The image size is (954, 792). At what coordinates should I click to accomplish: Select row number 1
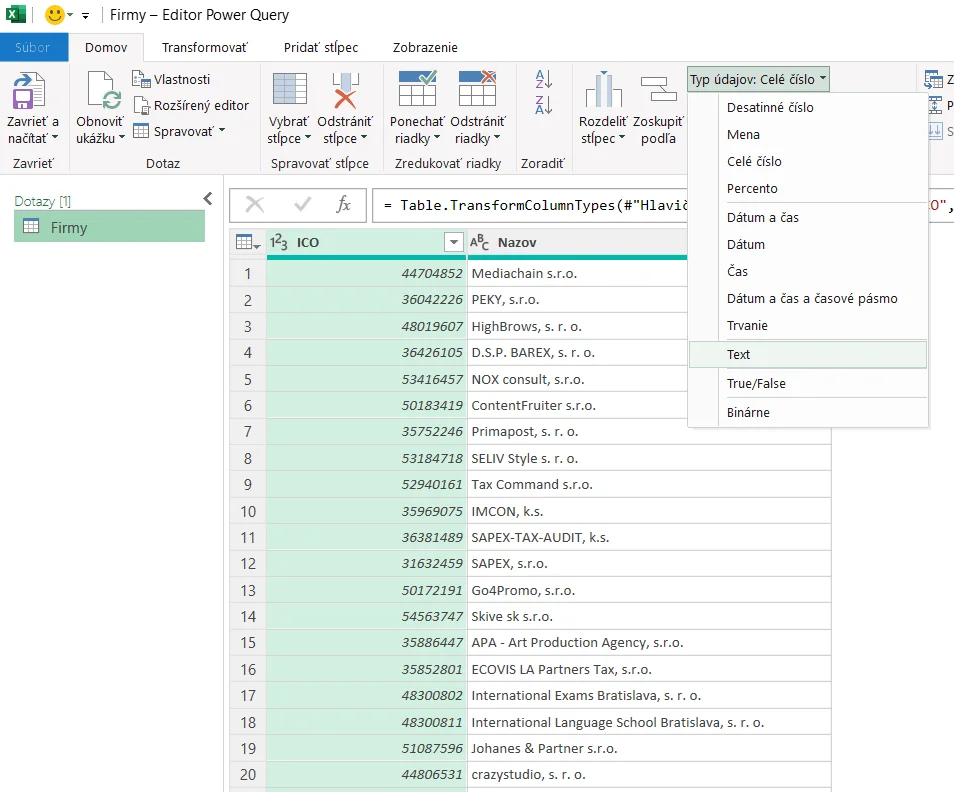pos(248,274)
